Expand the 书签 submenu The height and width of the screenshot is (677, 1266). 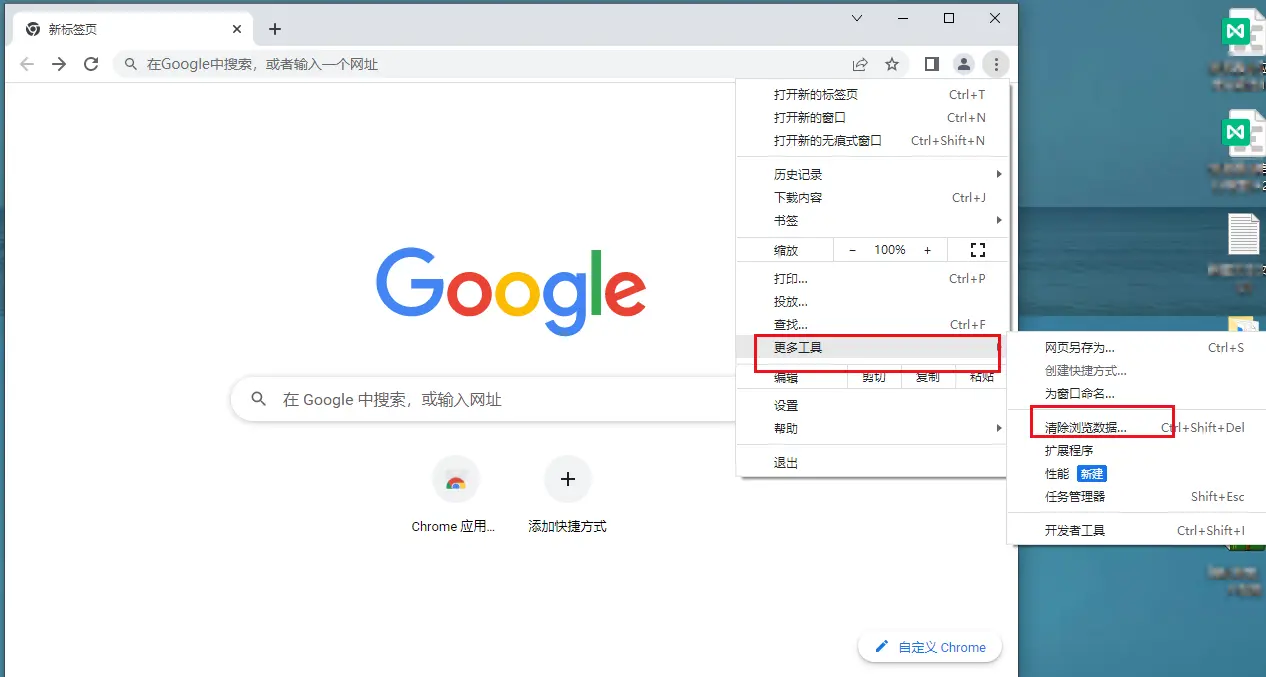click(x=870, y=220)
